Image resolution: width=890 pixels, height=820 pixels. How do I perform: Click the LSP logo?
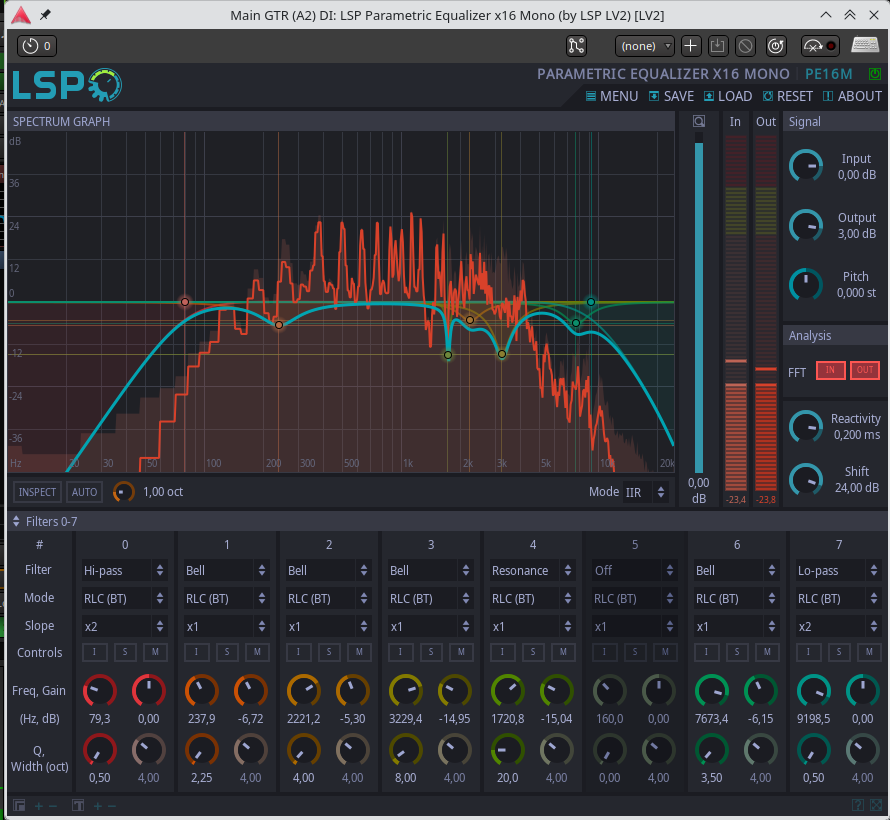[66, 86]
